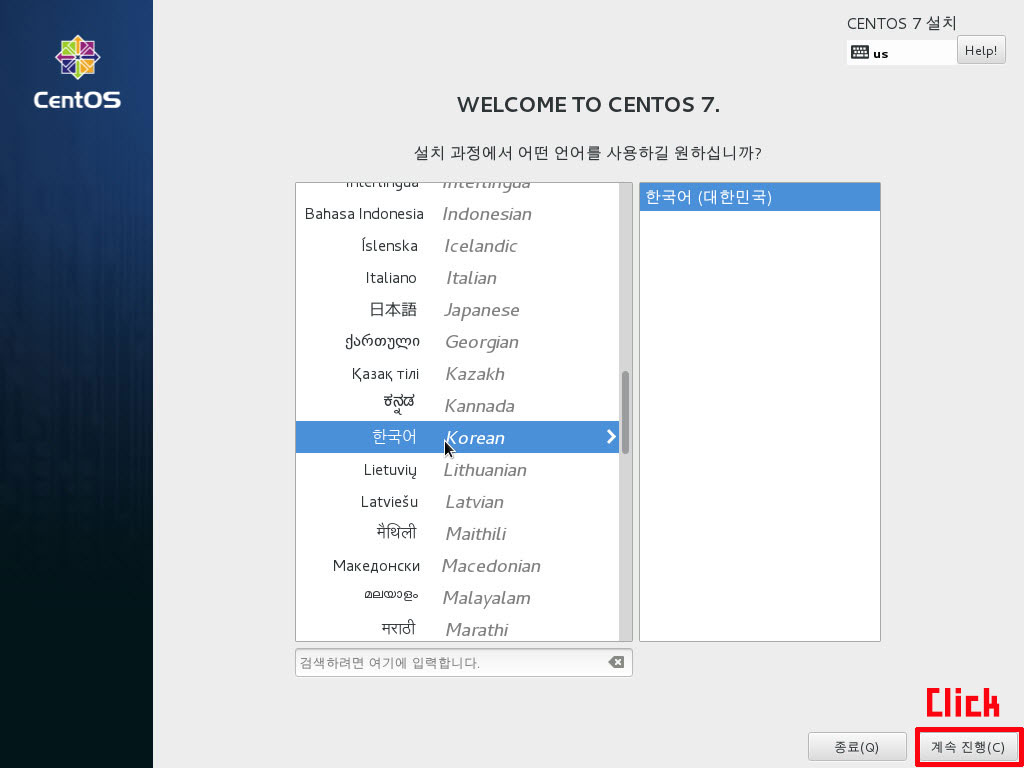Open the us keyboard layout indicator
This screenshot has height=768, width=1024.
901,53
